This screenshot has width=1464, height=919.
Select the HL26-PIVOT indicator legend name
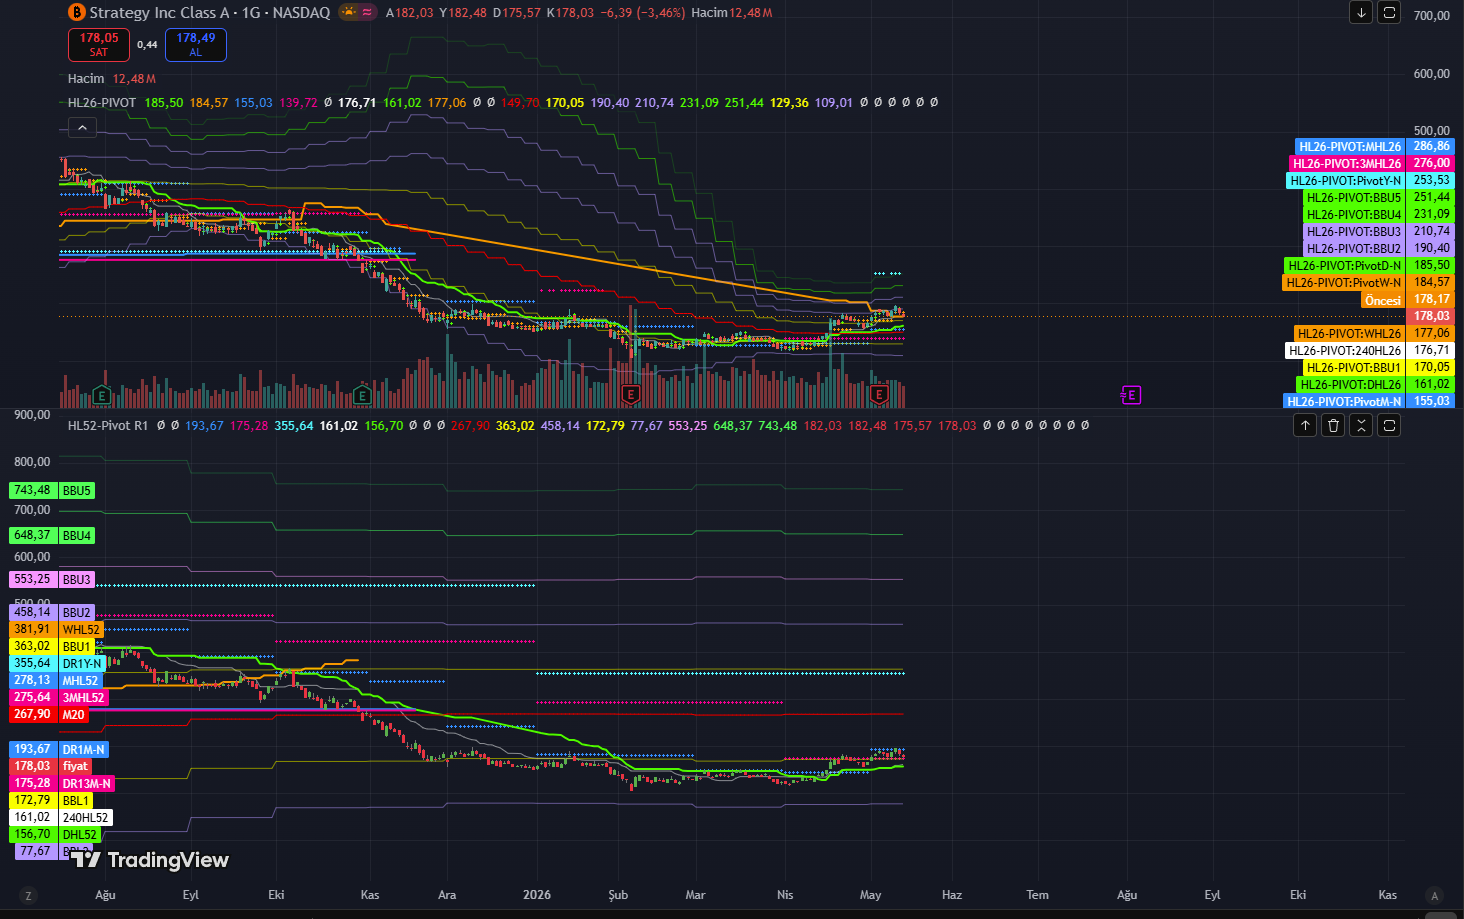tap(102, 103)
